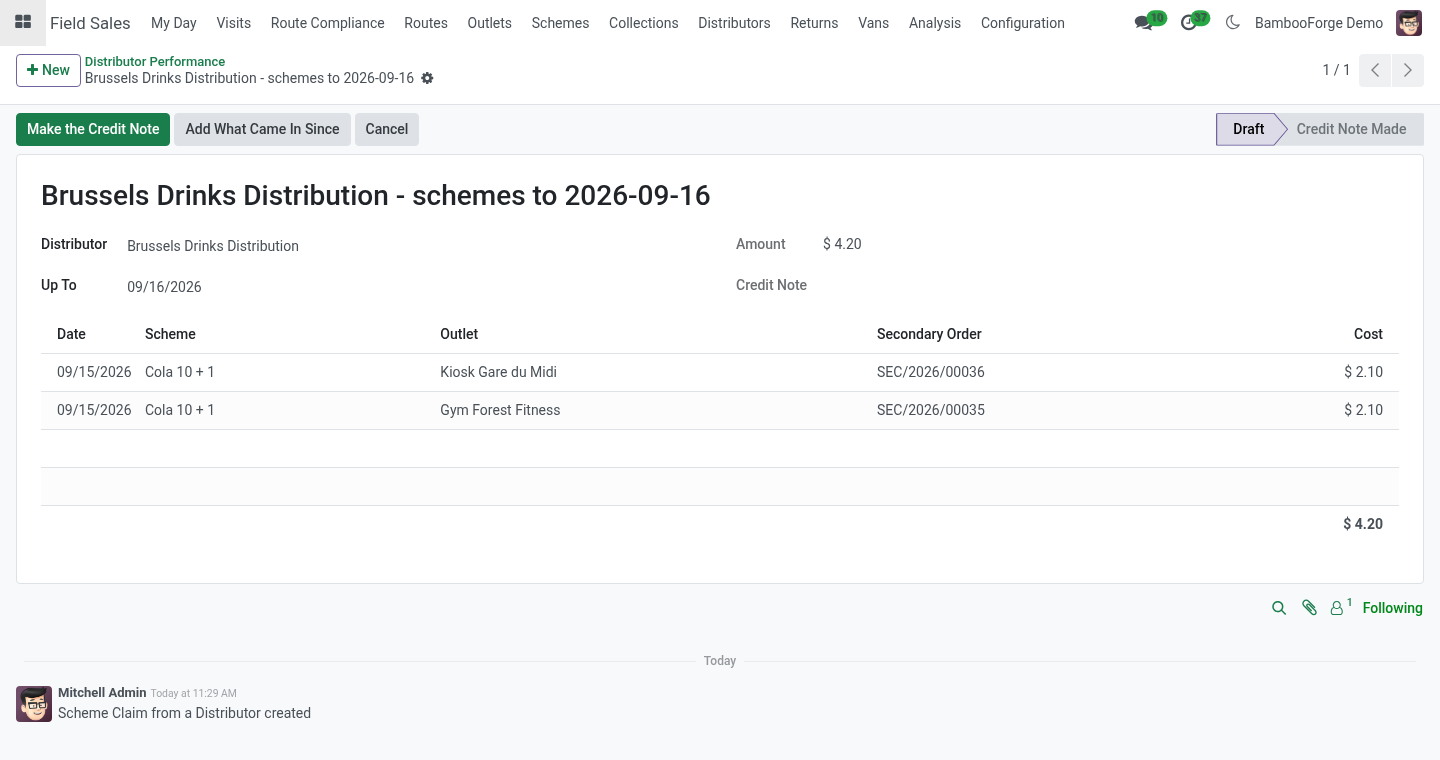Search messages in chatter
Viewport: 1440px width, 760px height.
click(1279, 608)
